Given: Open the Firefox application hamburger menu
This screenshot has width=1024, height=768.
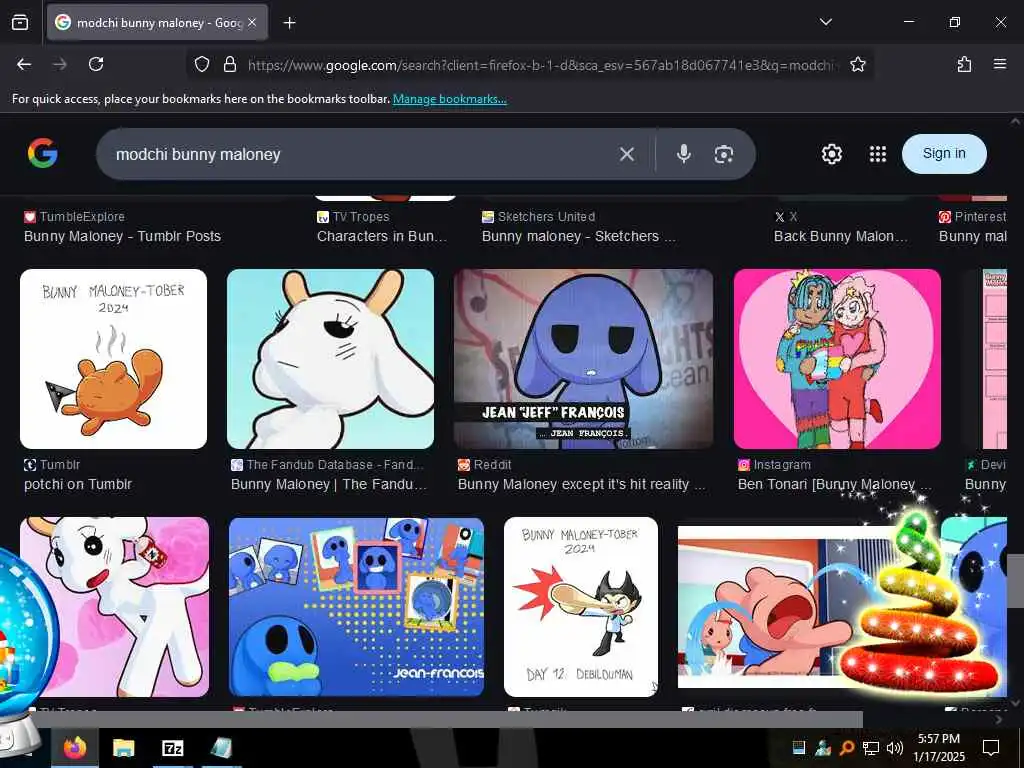Looking at the screenshot, I should pos(1000,64).
